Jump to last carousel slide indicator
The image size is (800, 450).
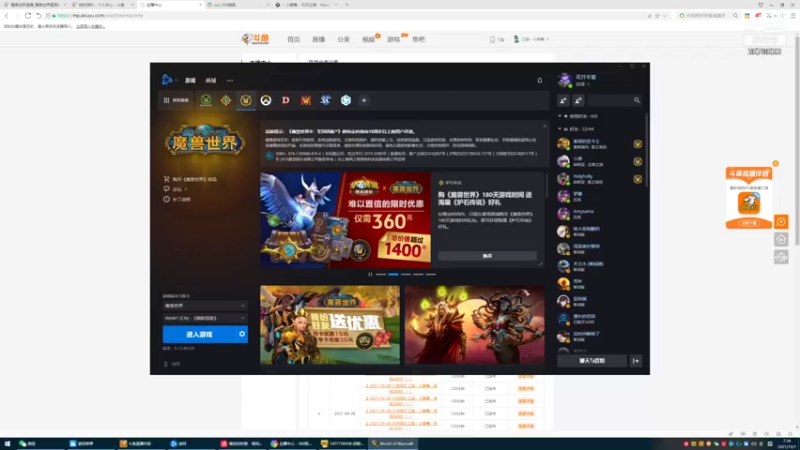tap(431, 274)
